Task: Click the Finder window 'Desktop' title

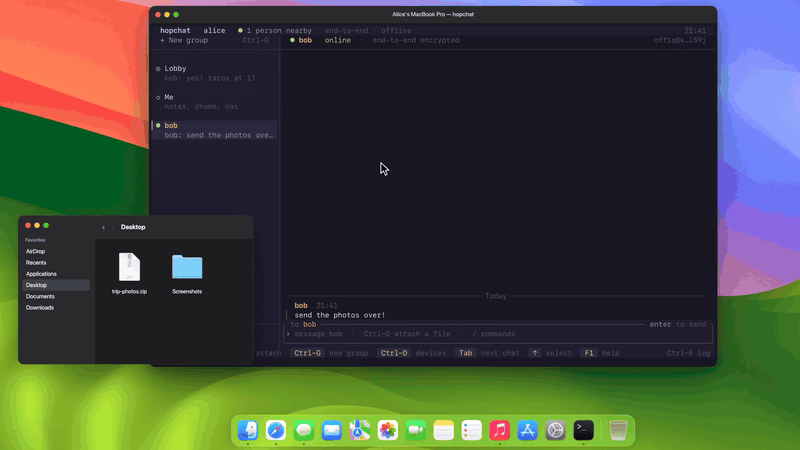Action: click(133, 227)
